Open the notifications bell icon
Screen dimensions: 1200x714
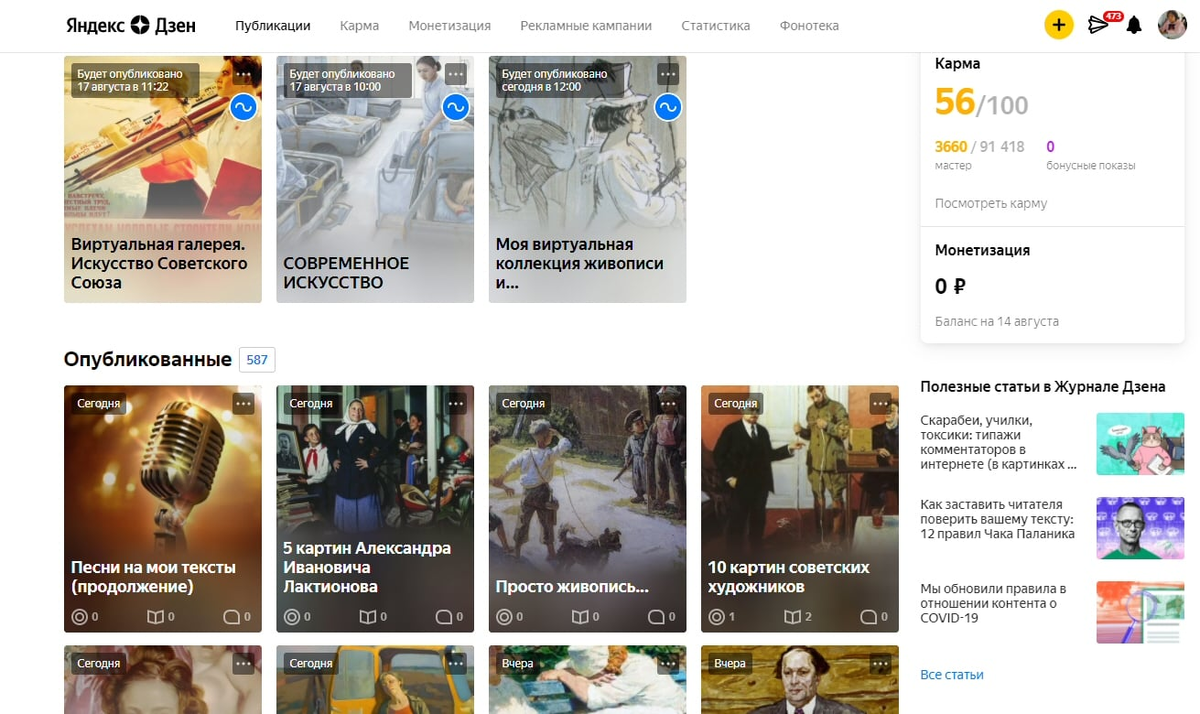point(1134,26)
